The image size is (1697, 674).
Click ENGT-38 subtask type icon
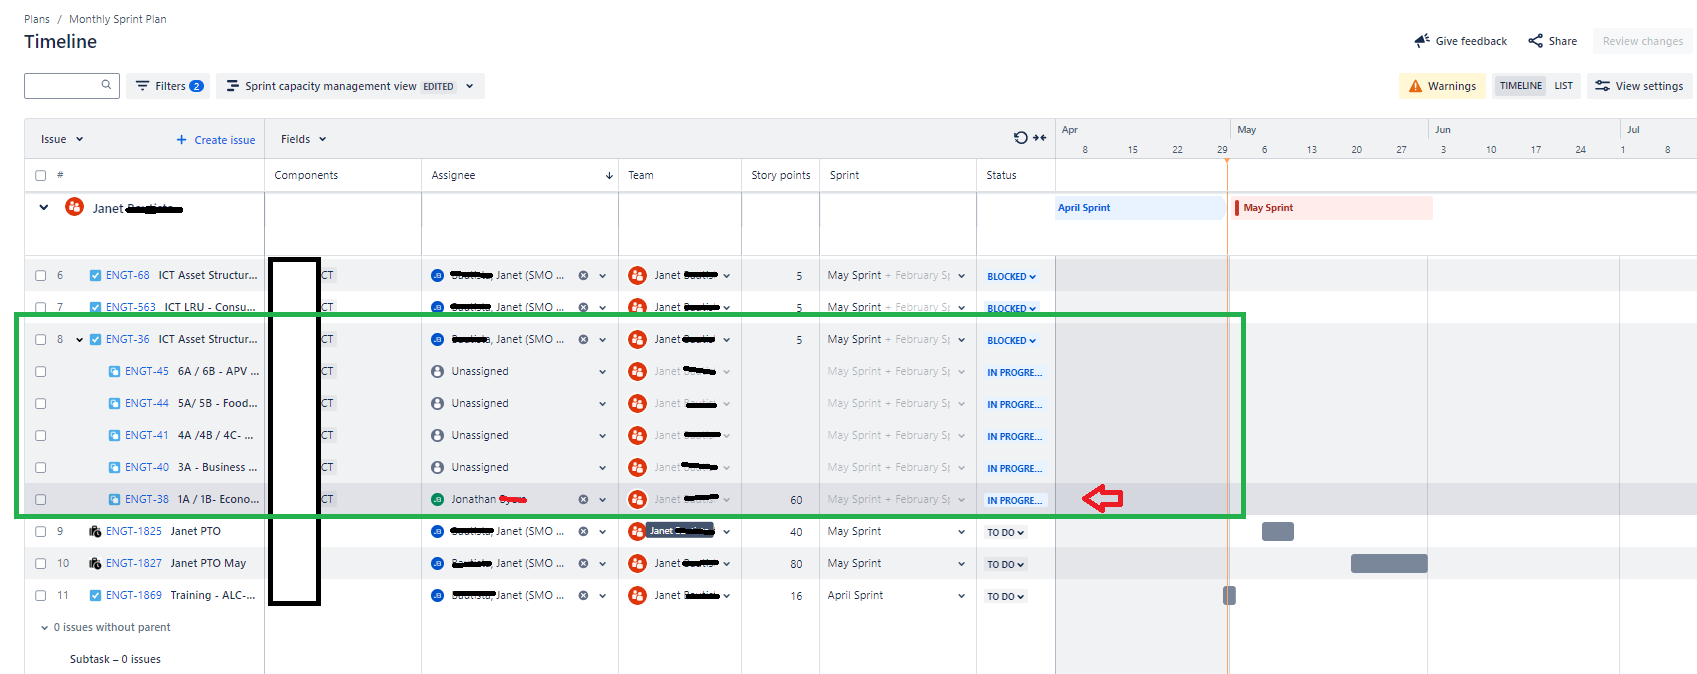pyautogui.click(x=114, y=499)
